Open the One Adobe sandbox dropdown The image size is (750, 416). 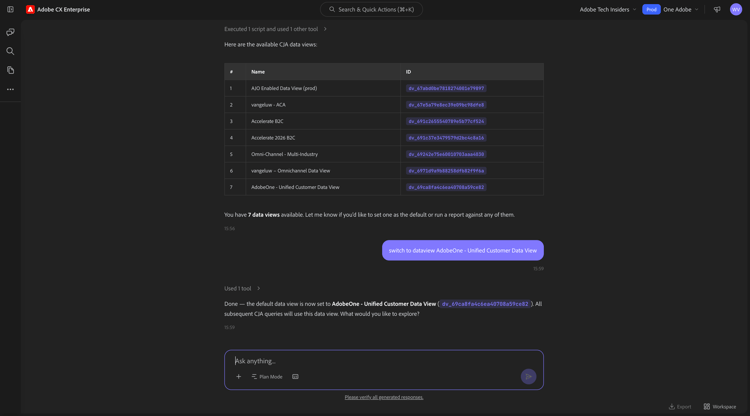tap(681, 9)
